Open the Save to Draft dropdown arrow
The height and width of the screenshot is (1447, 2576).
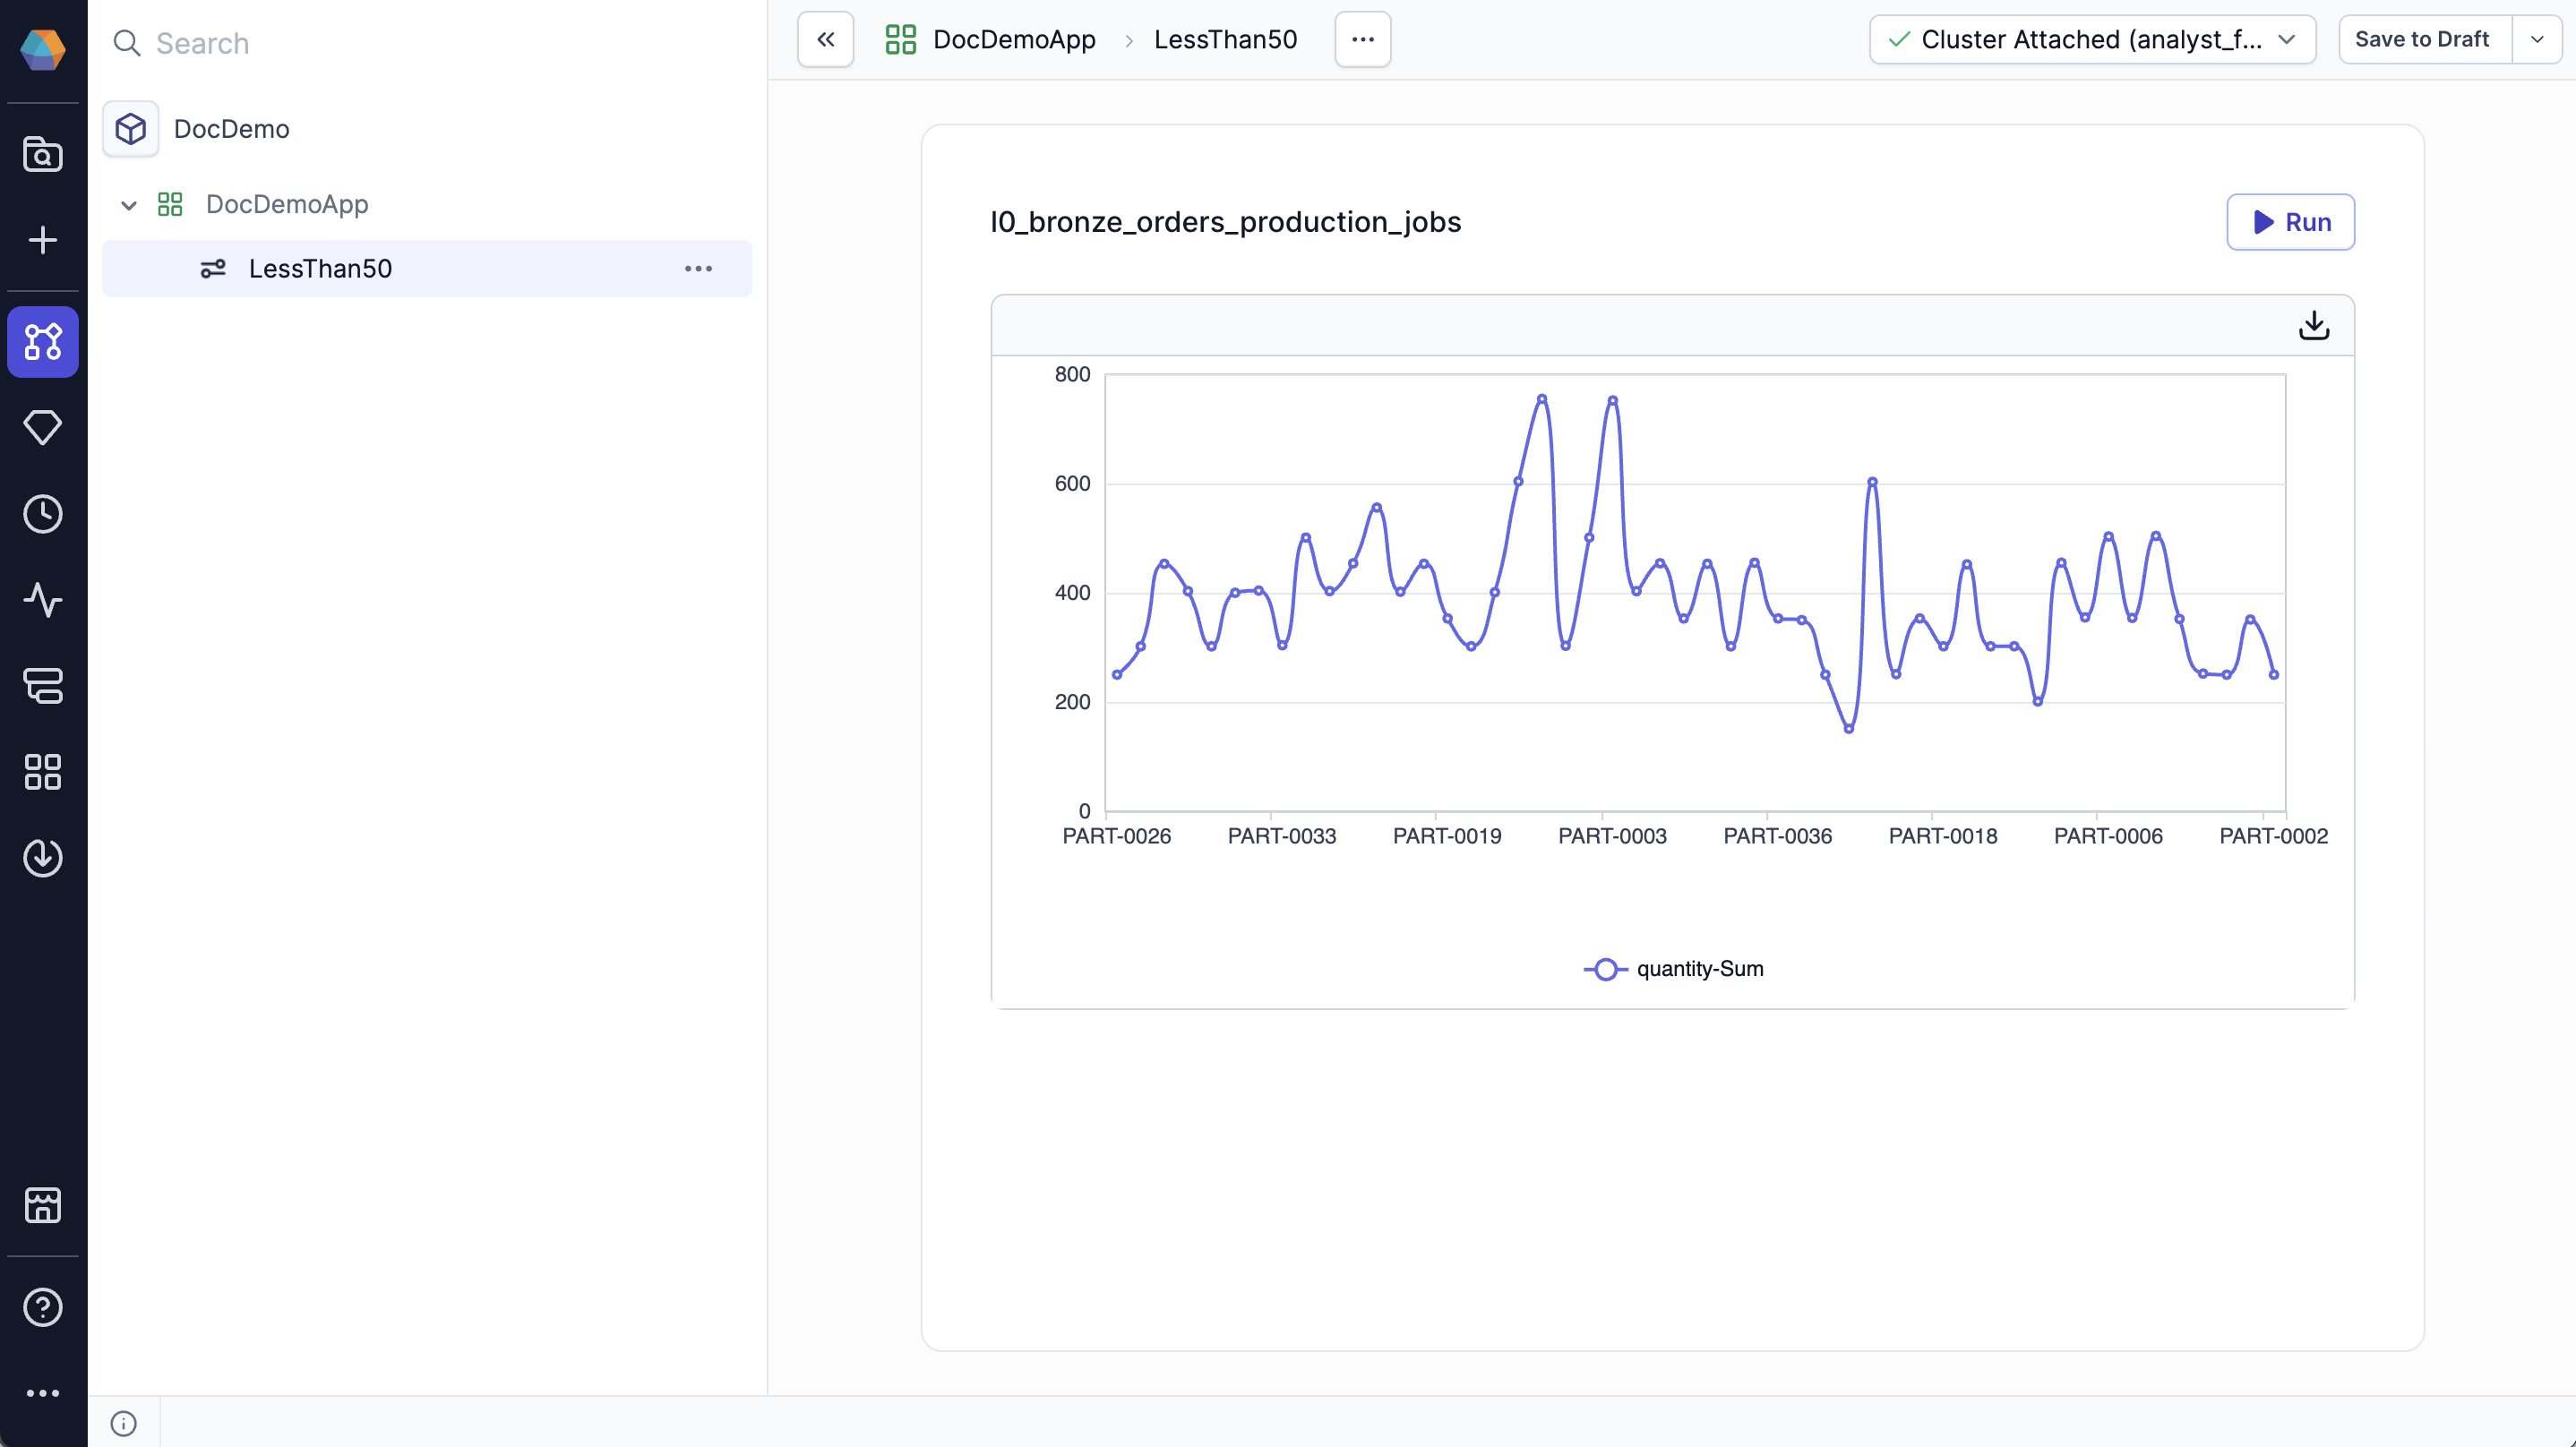coord(2537,40)
